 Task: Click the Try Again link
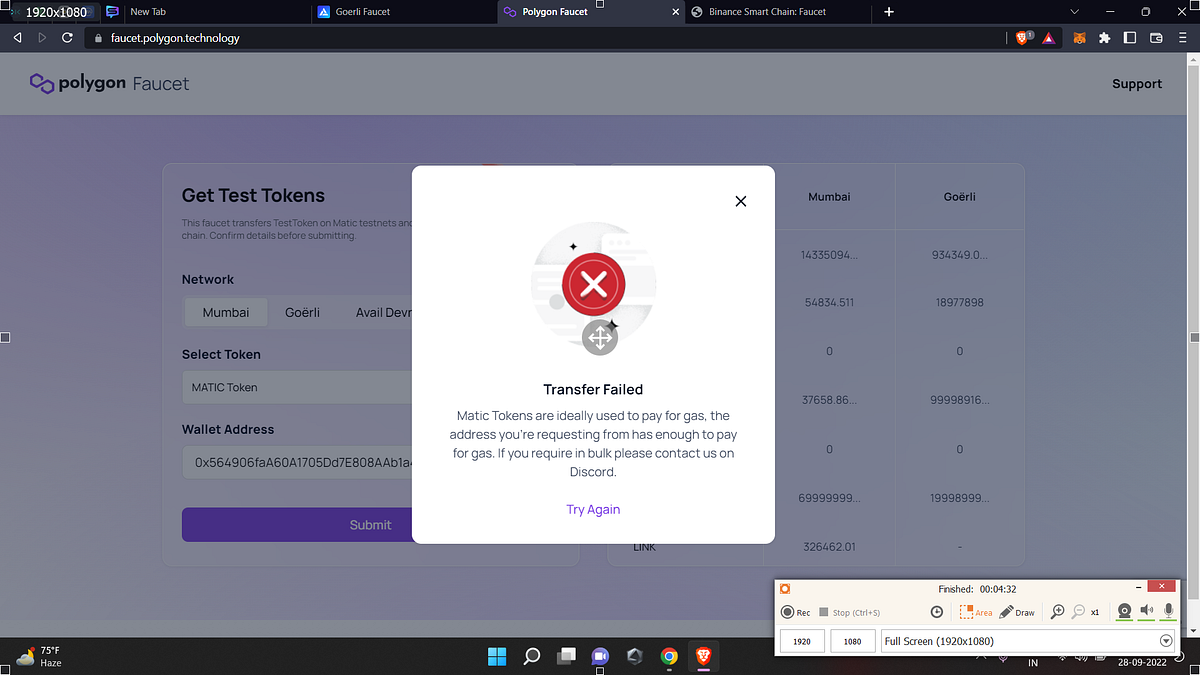593,509
